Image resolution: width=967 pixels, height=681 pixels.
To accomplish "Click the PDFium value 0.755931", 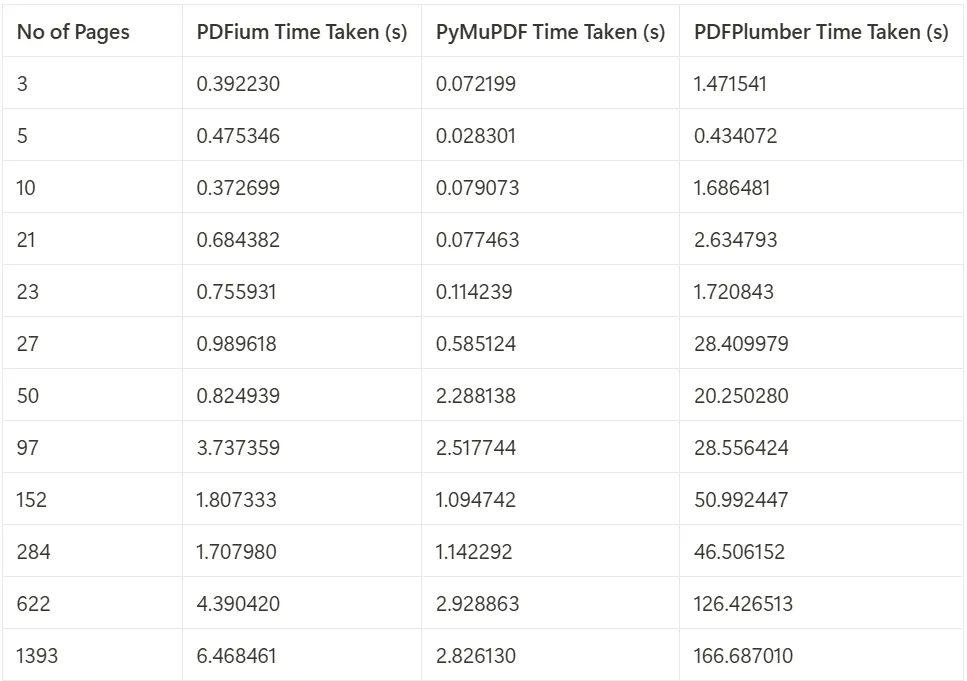I will tap(236, 292).
